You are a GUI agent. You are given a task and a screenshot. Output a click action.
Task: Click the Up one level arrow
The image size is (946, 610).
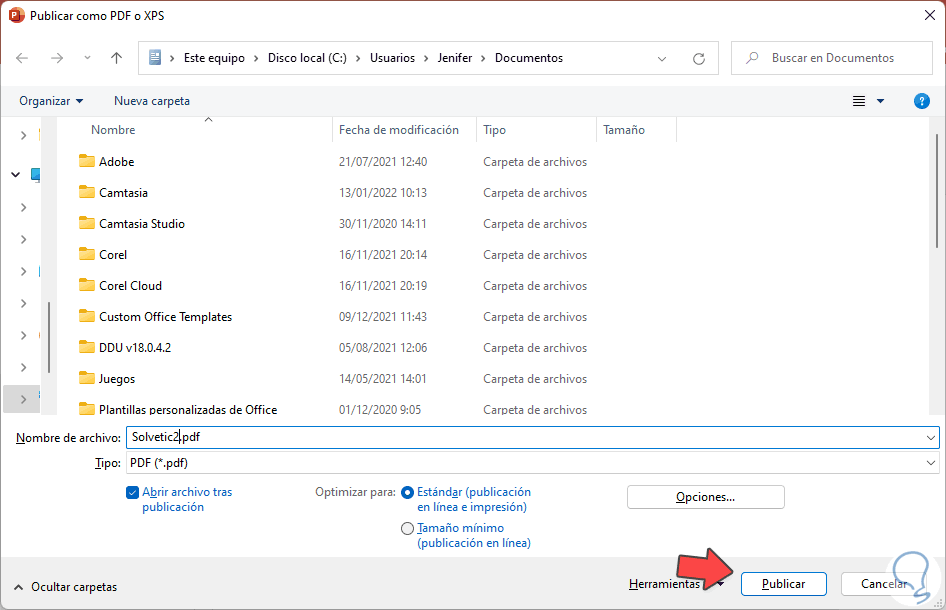coord(116,58)
